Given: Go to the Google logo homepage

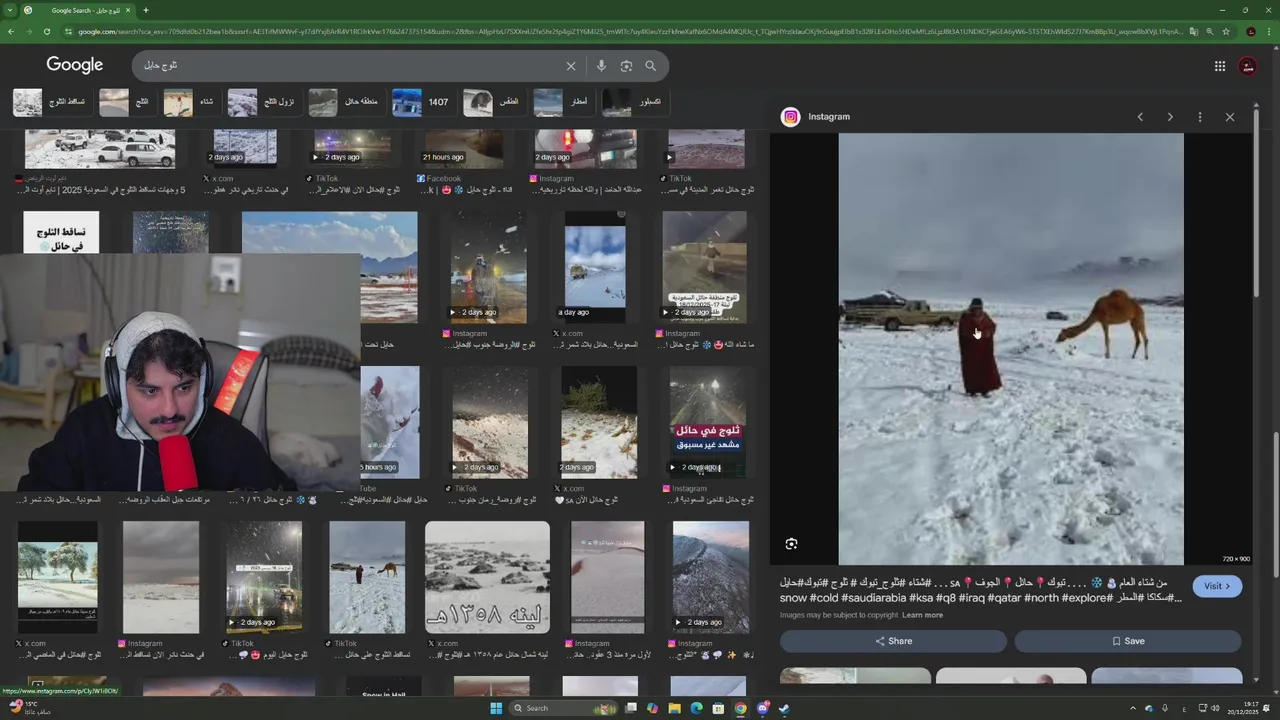Looking at the screenshot, I should coord(75,65).
